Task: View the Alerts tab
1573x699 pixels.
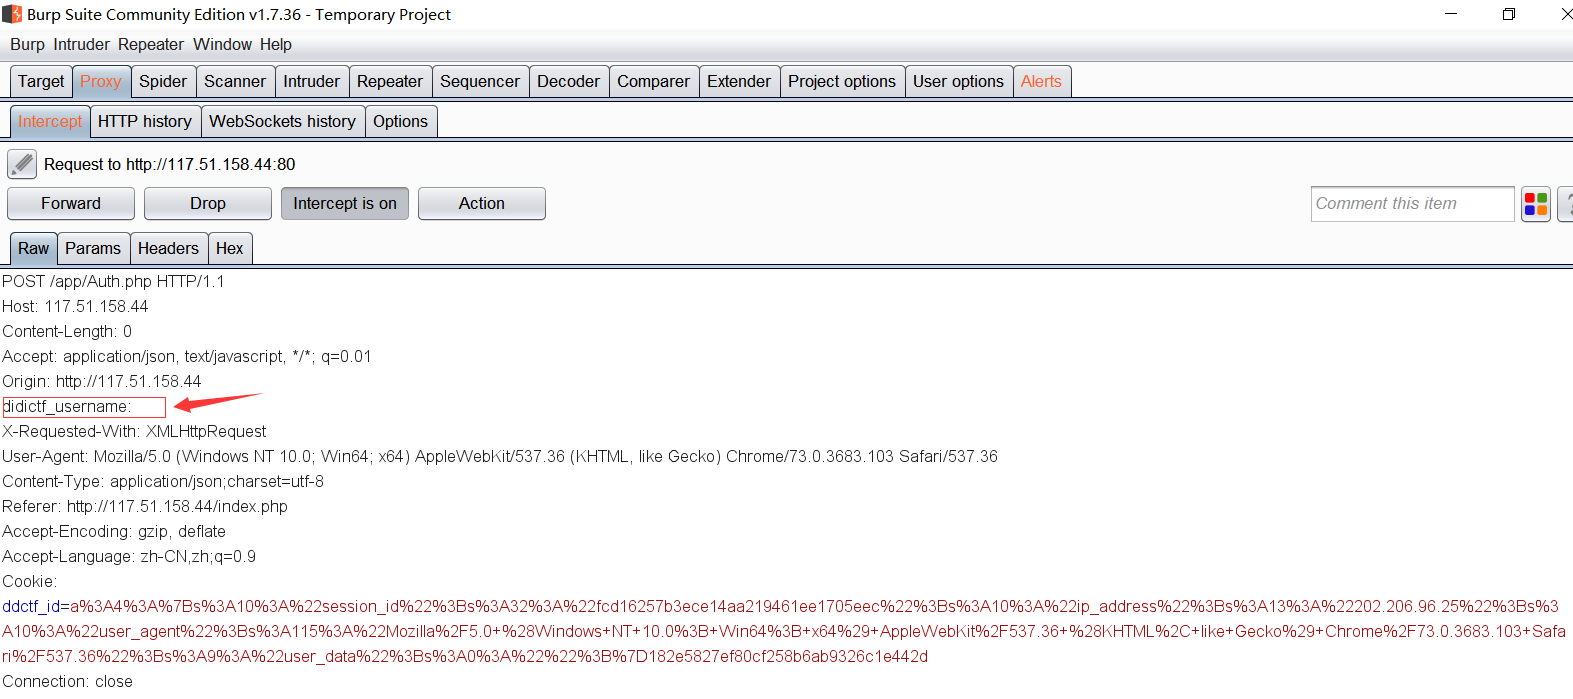Action: [x=1041, y=82]
